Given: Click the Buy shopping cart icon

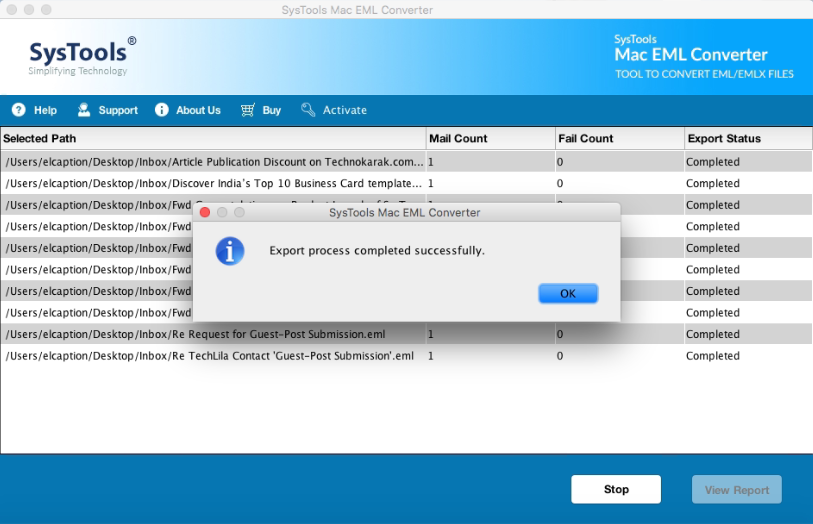Looking at the screenshot, I should pos(247,110).
